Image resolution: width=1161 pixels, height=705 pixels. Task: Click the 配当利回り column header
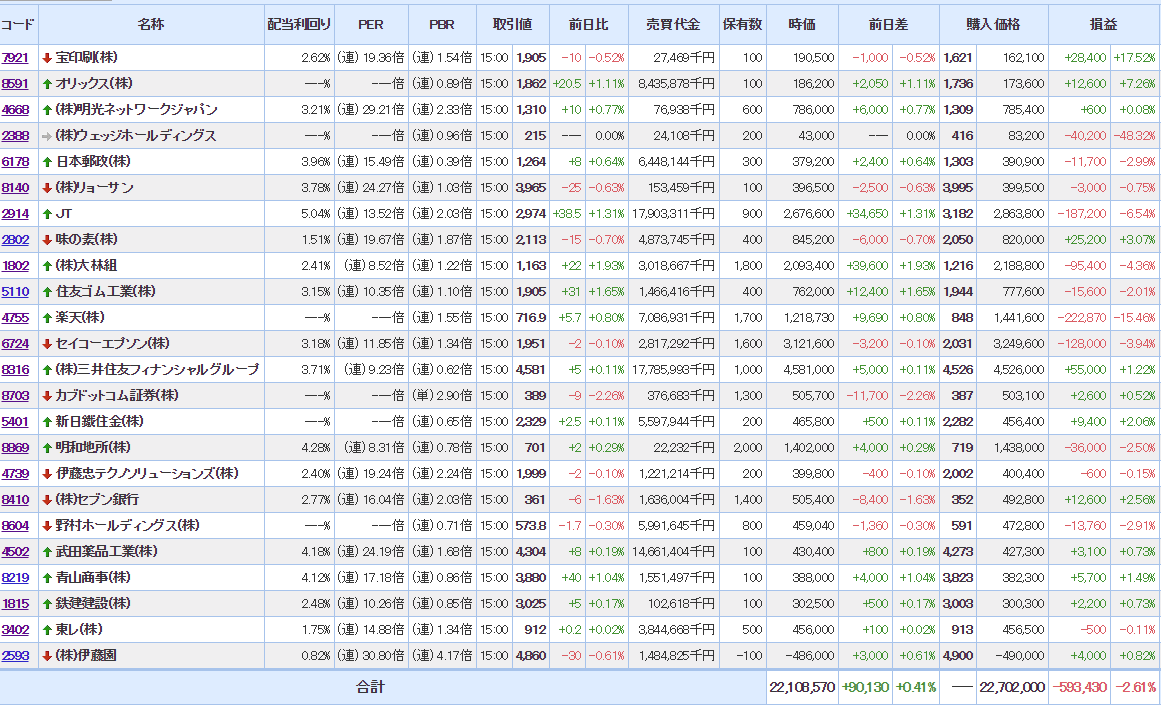[x=297, y=24]
